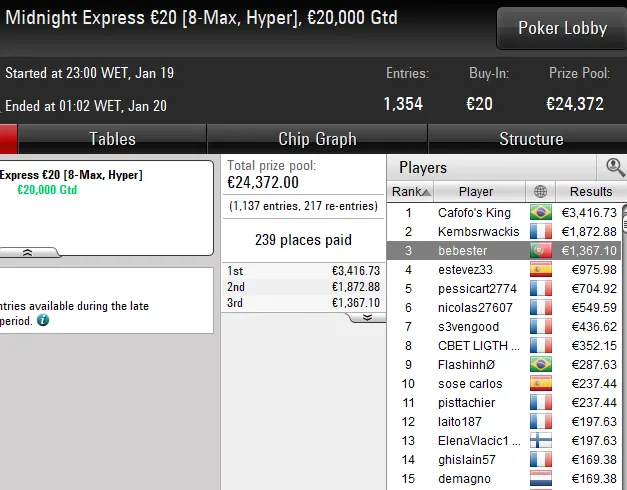Open the Structure tab
This screenshot has height=490, width=627.
(531, 139)
